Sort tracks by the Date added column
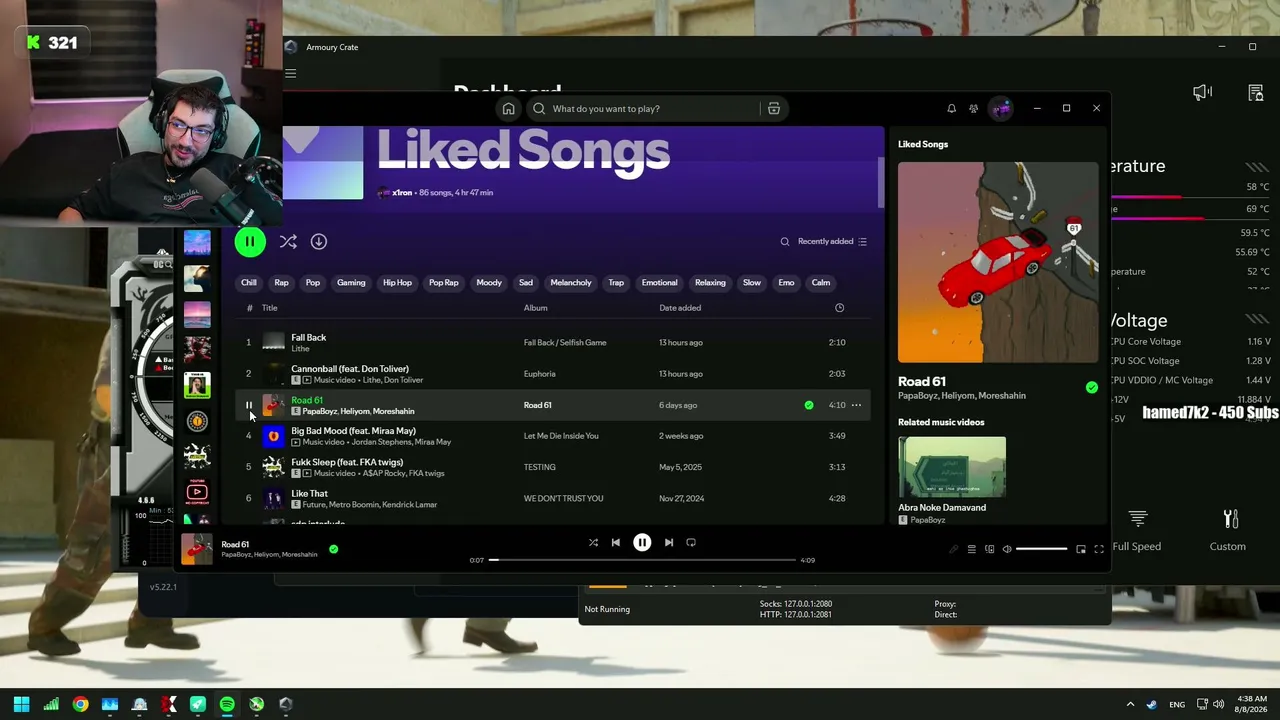Image resolution: width=1280 pixels, height=720 pixels. 680,308
